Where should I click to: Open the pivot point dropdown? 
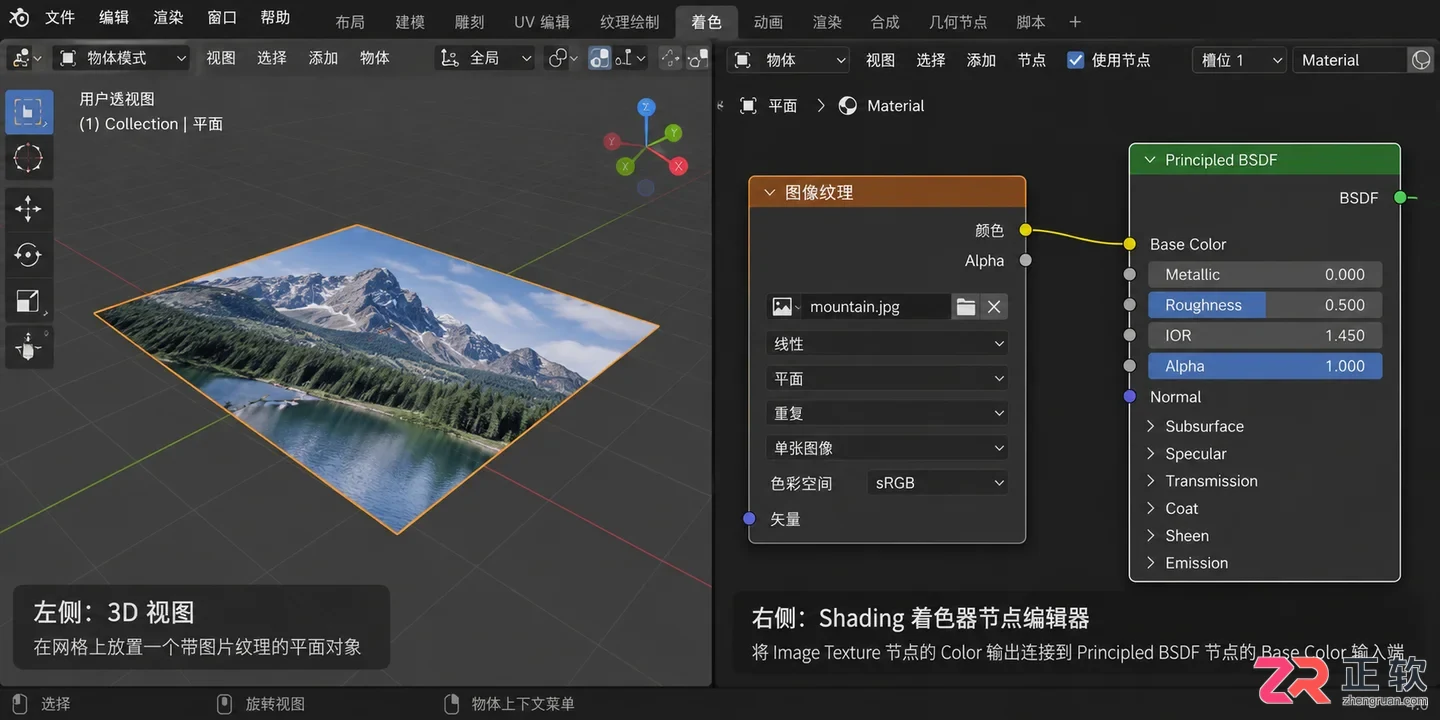tap(563, 58)
